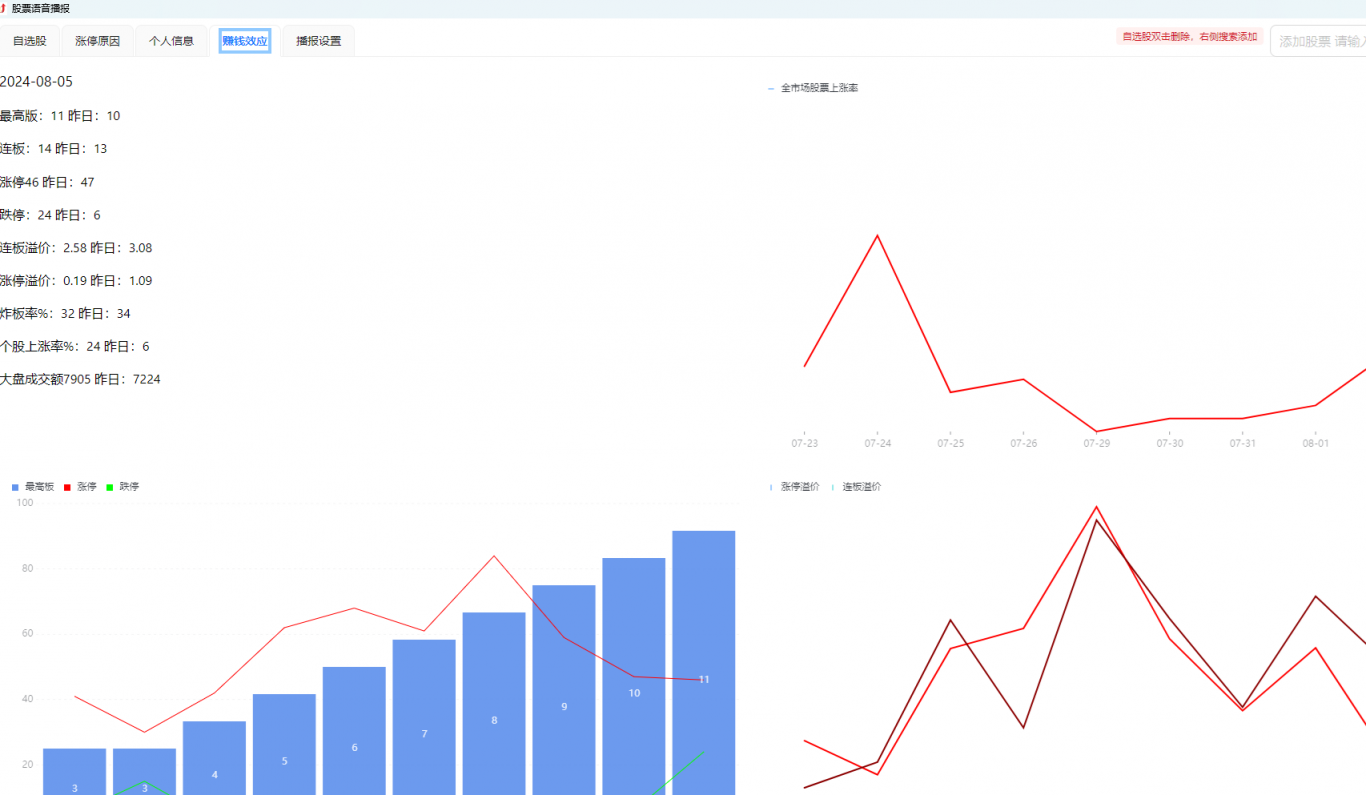
Task: Click the bar labeled 6
Action: [x=354, y=731]
